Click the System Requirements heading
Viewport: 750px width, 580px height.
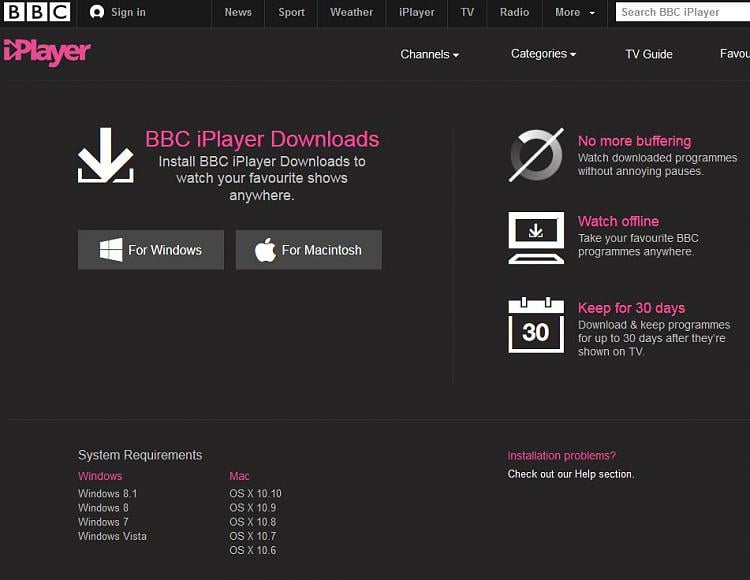coord(140,455)
